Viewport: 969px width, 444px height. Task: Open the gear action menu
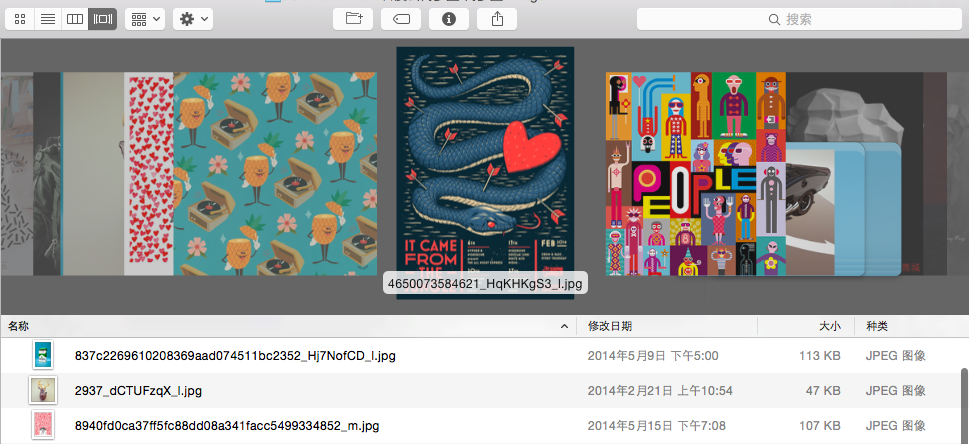193,19
